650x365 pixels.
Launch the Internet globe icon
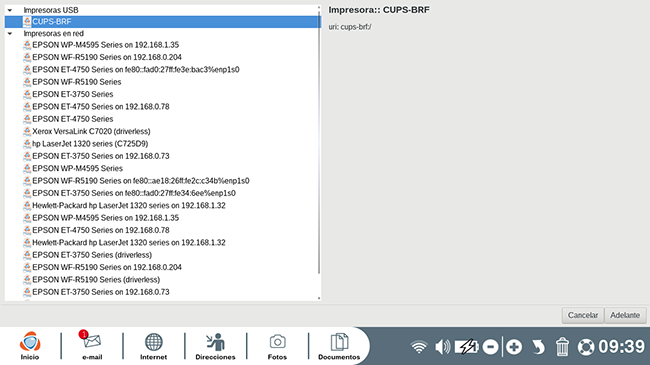click(x=153, y=346)
